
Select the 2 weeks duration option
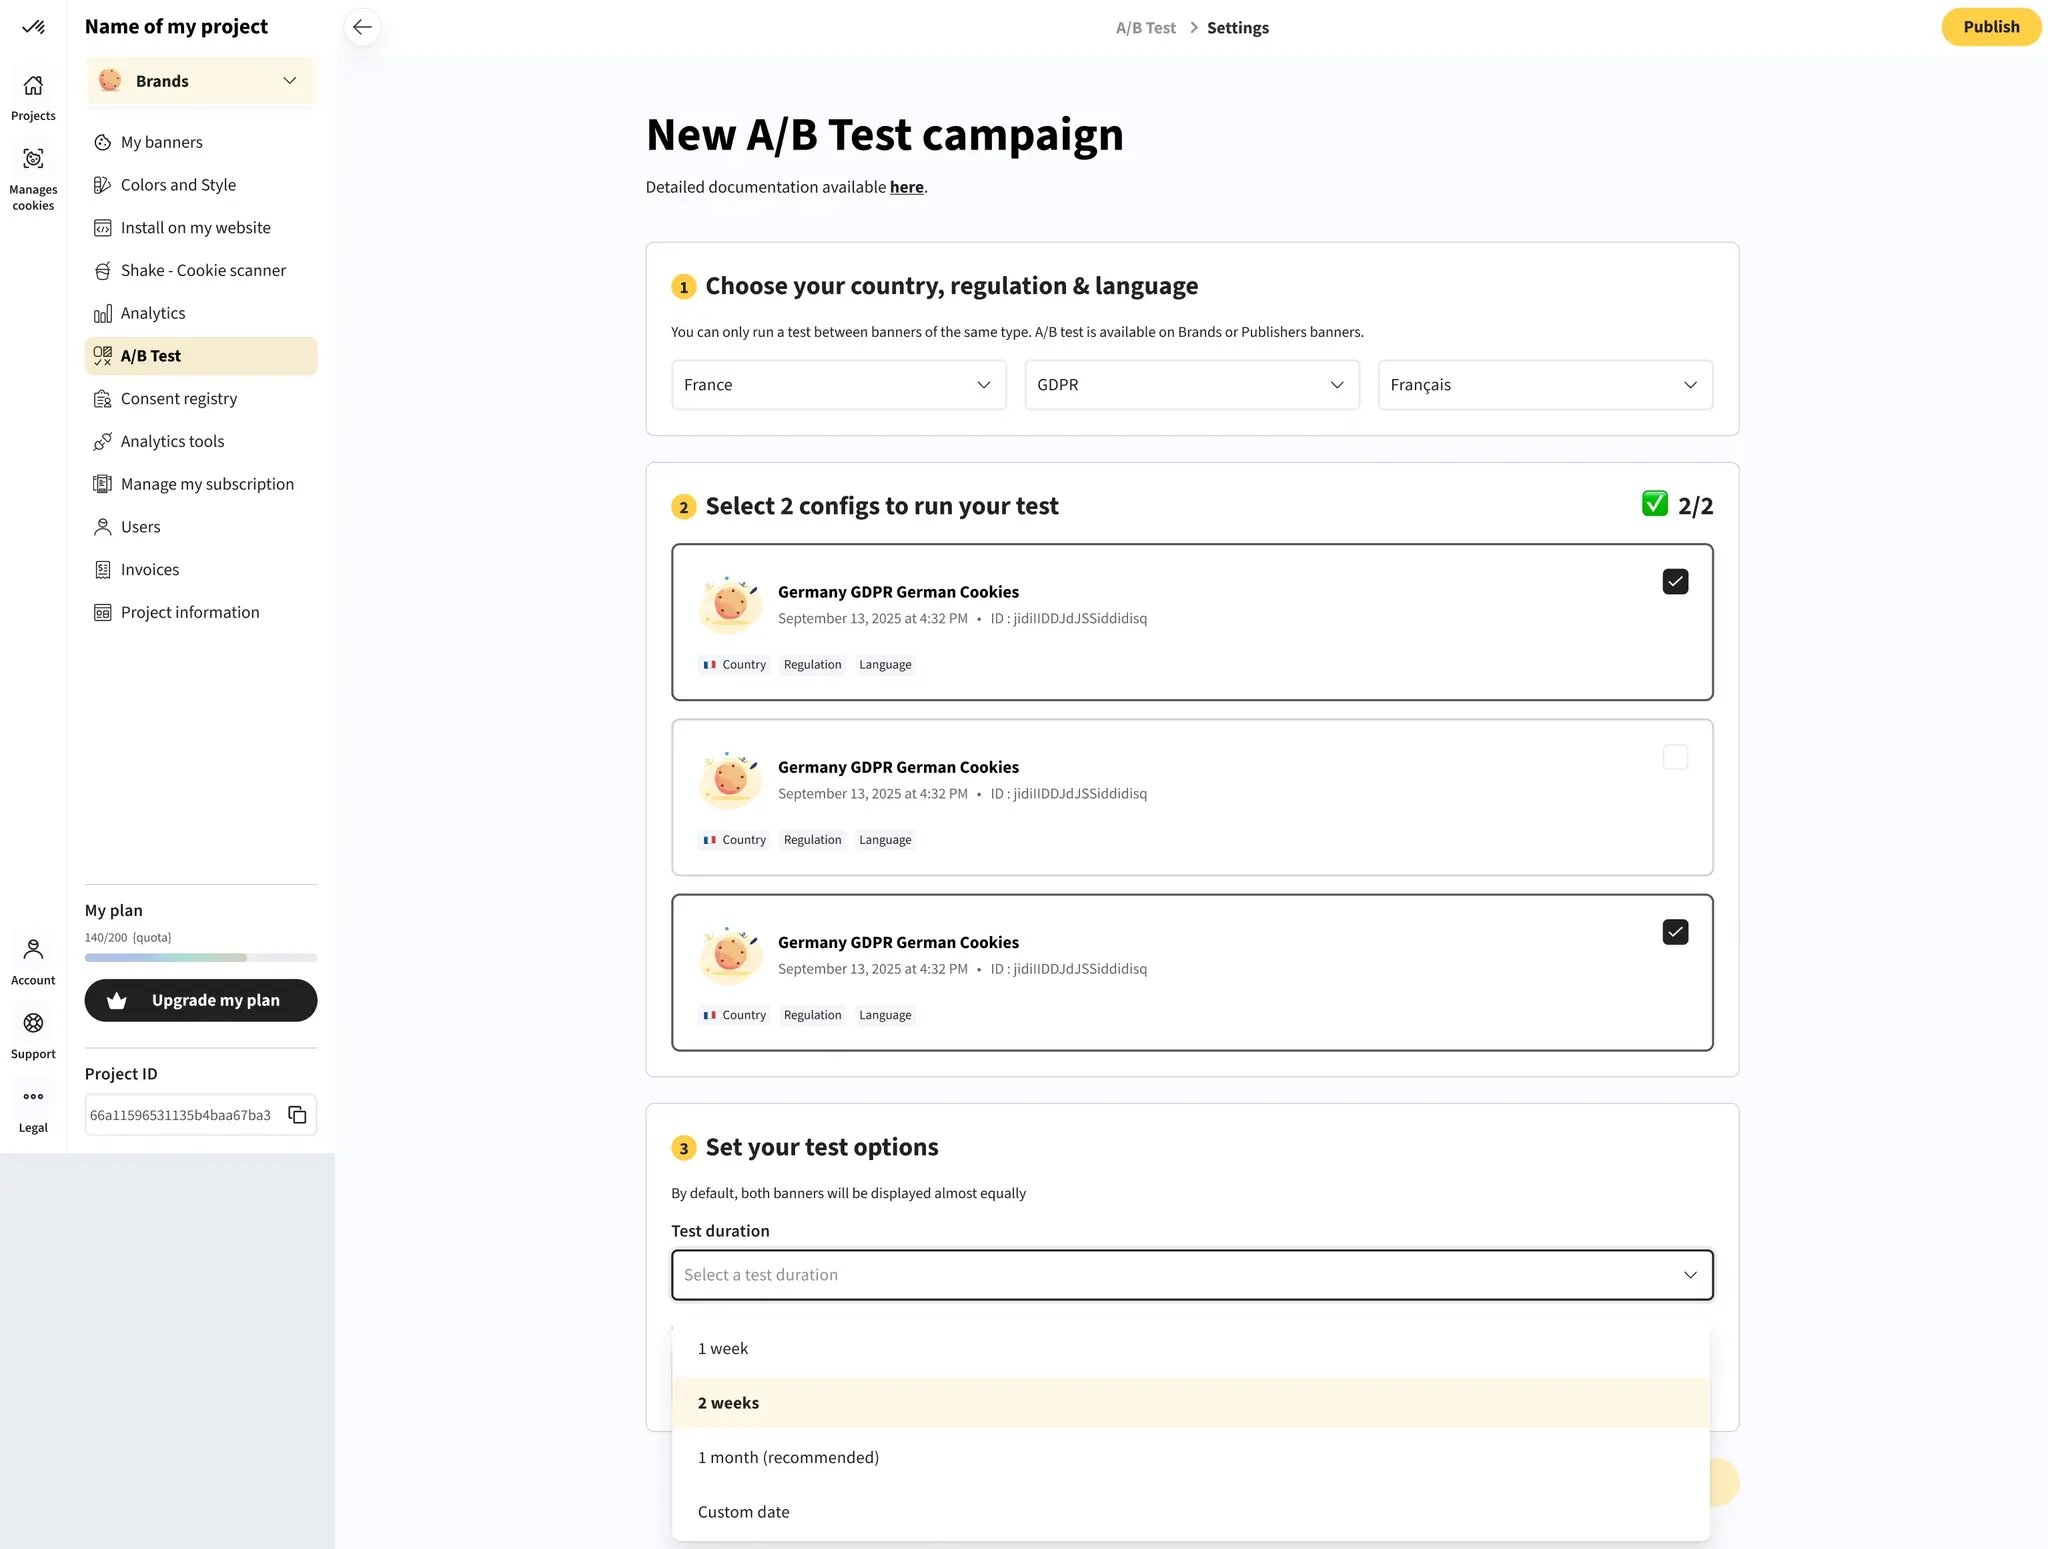coord(1191,1403)
